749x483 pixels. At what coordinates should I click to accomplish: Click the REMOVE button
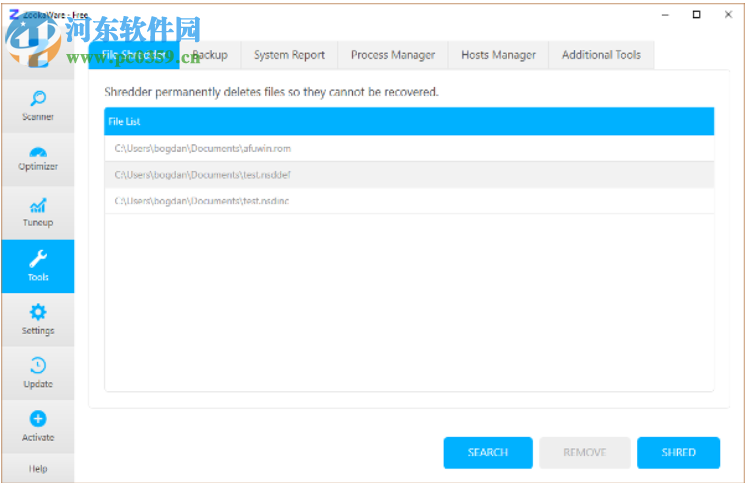[585, 452]
